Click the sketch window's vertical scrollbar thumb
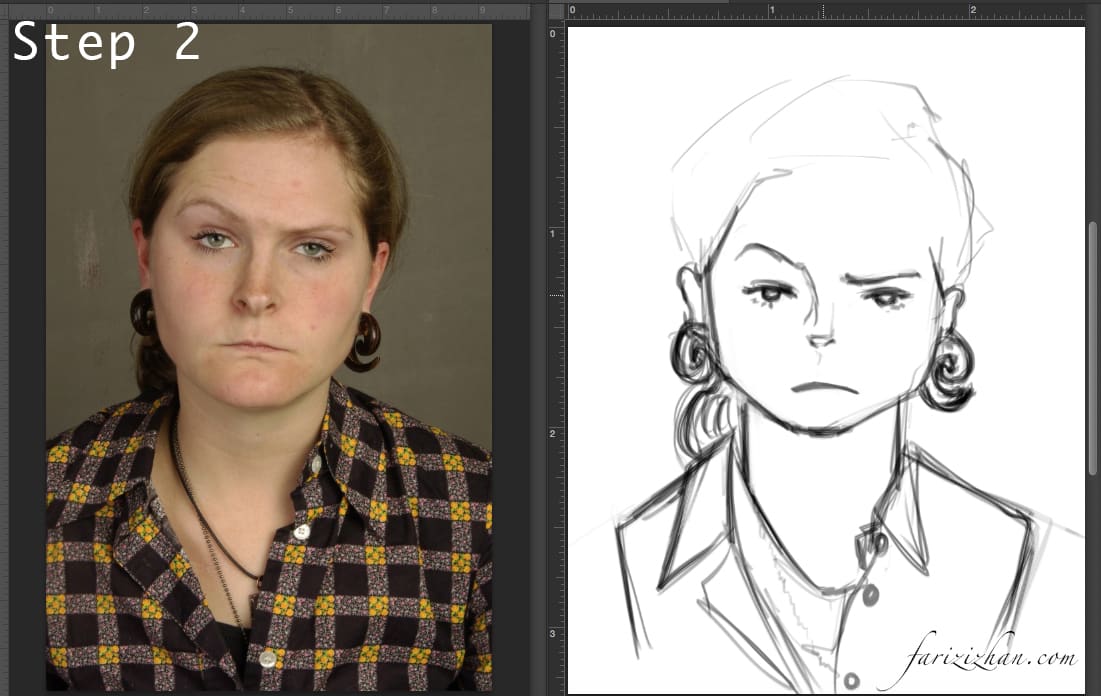This screenshot has height=696, width=1101. (x=1093, y=349)
